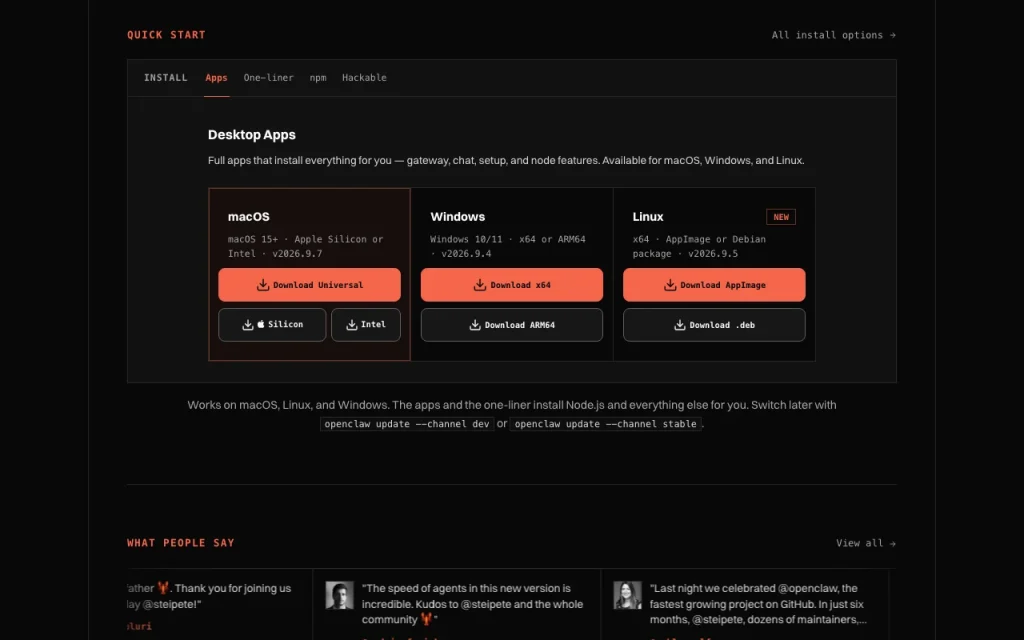
Task: Click the Desktop Apps heading
Action: click(x=251, y=135)
